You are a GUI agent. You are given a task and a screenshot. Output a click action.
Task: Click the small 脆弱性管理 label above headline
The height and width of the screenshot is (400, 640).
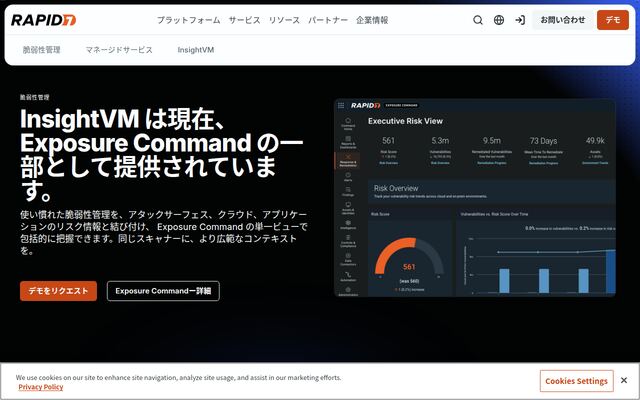point(35,97)
